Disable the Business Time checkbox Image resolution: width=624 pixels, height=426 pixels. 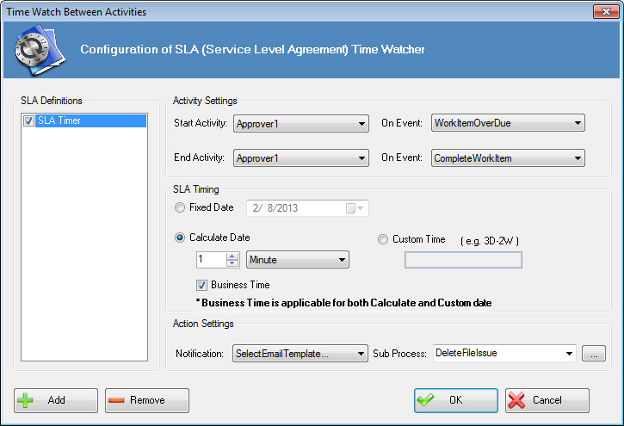(202, 285)
